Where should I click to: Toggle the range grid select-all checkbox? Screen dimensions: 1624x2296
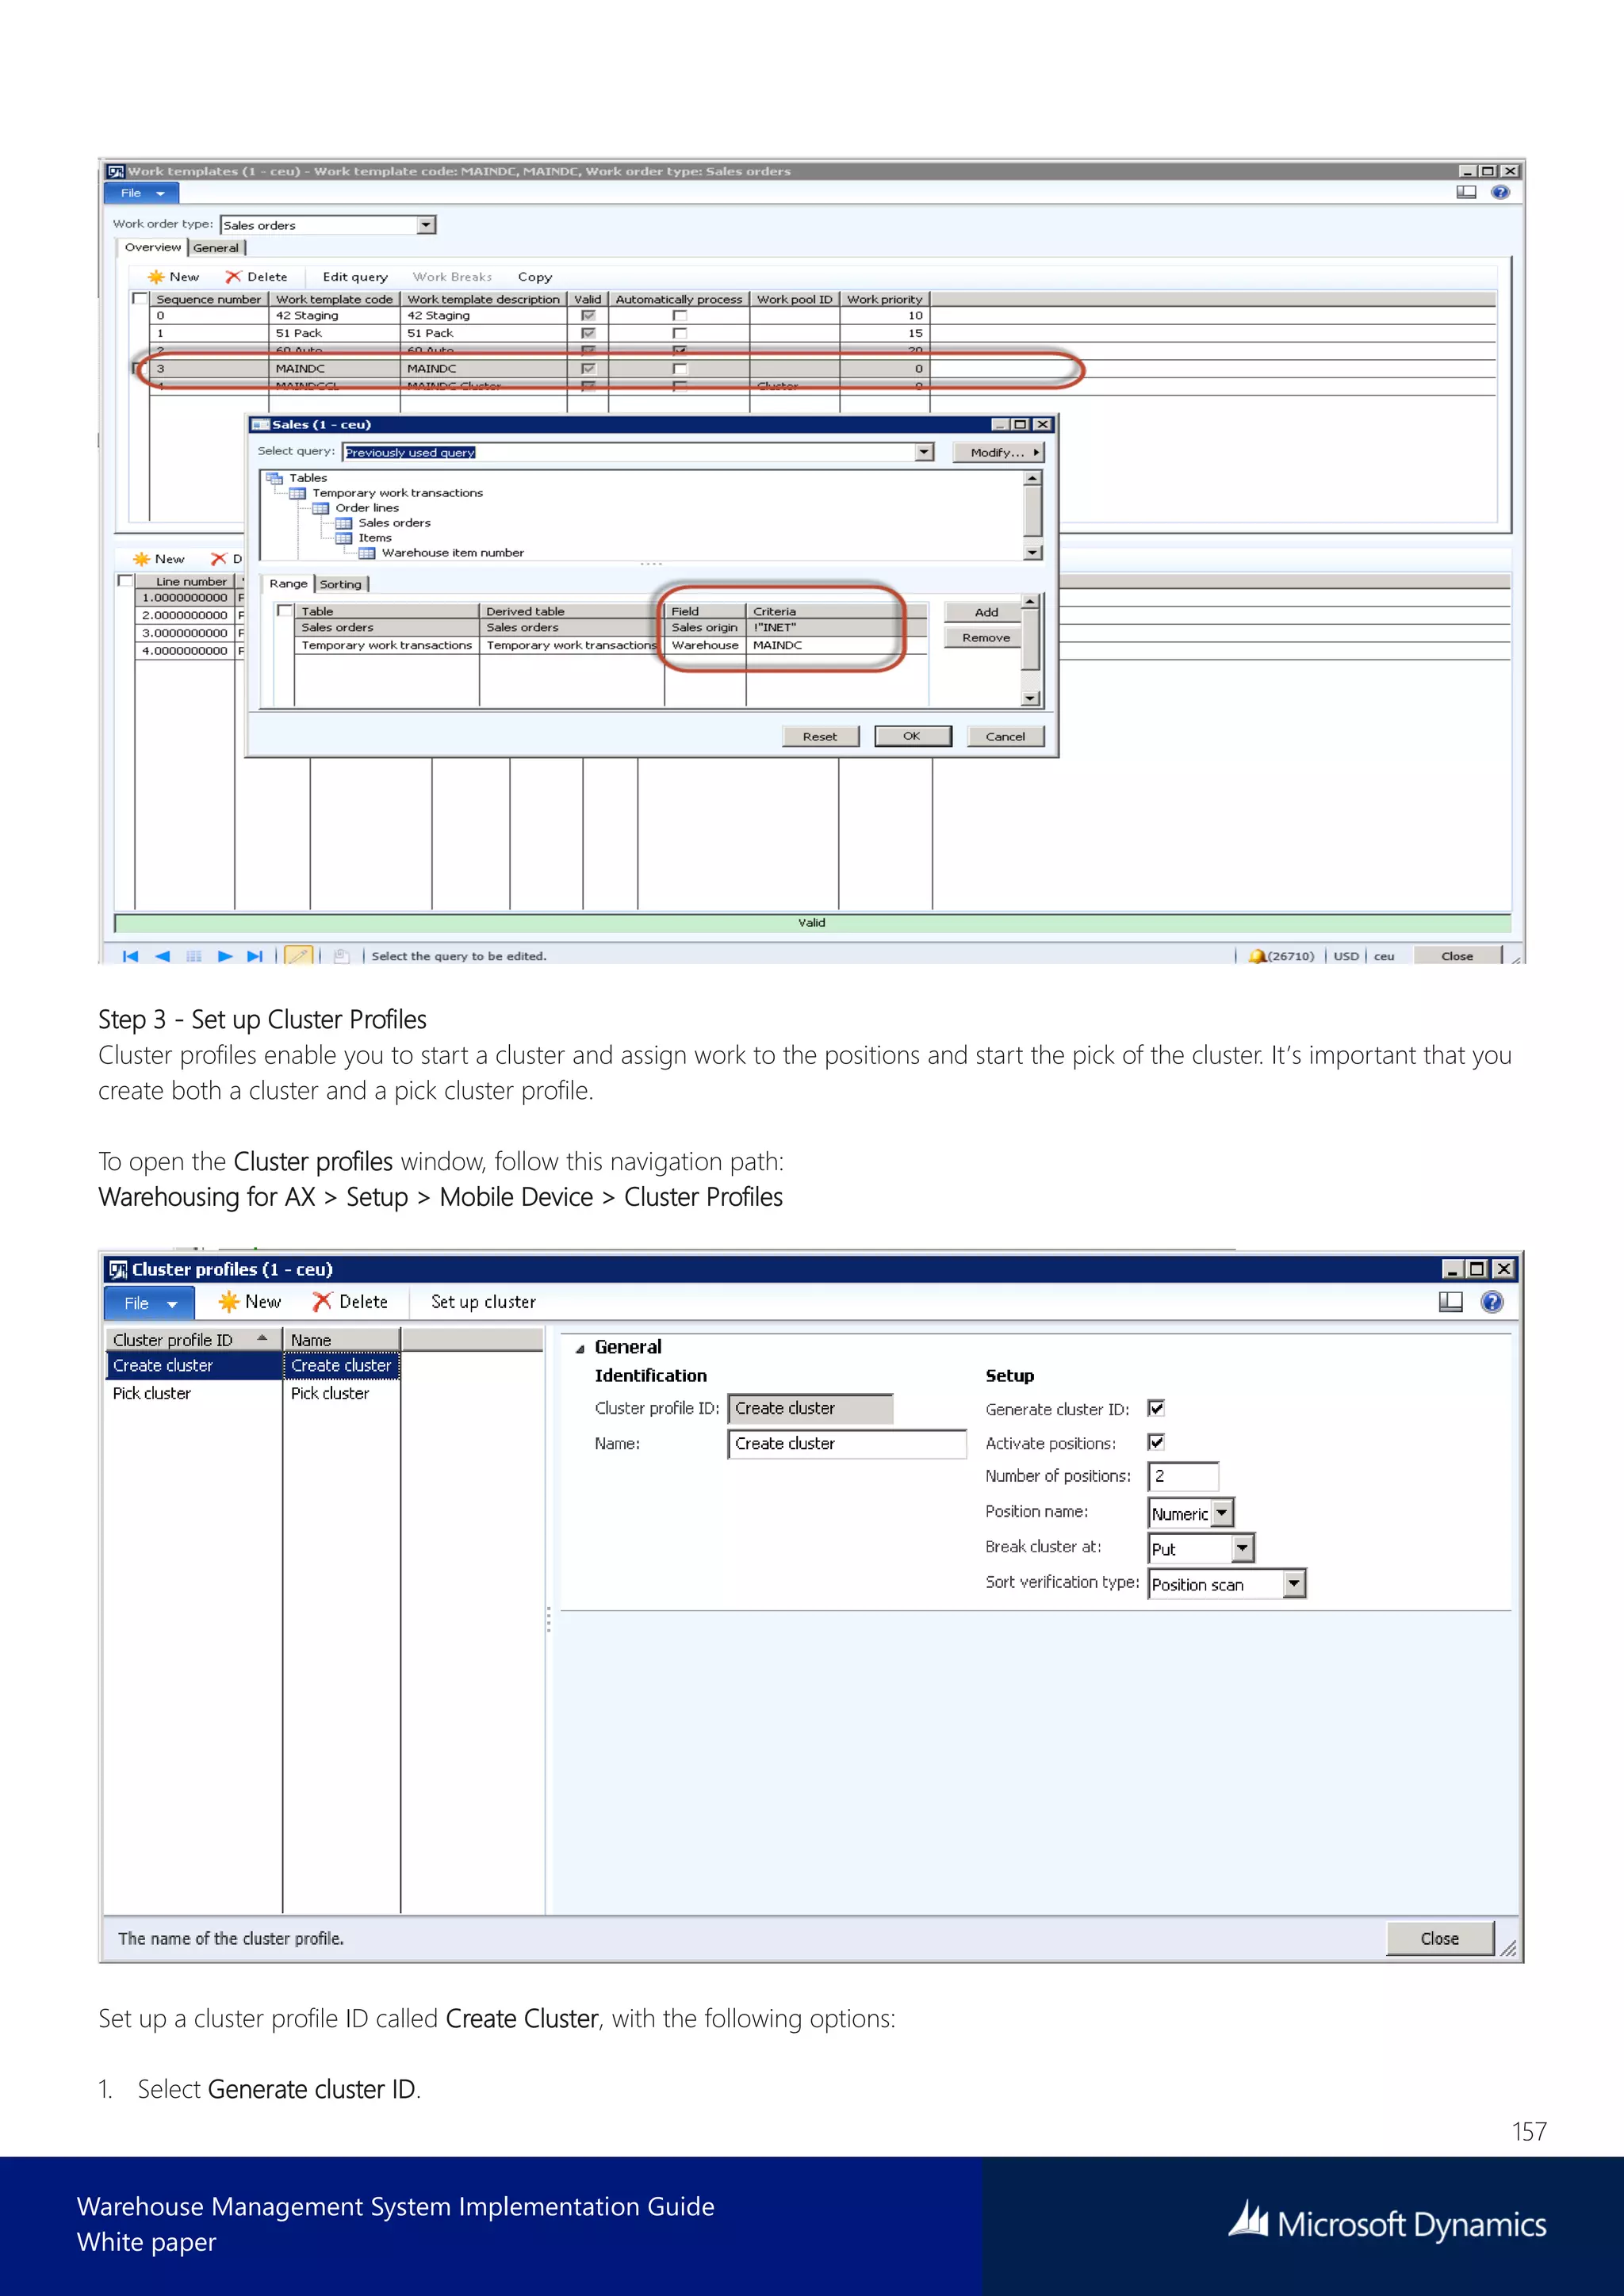(x=285, y=611)
